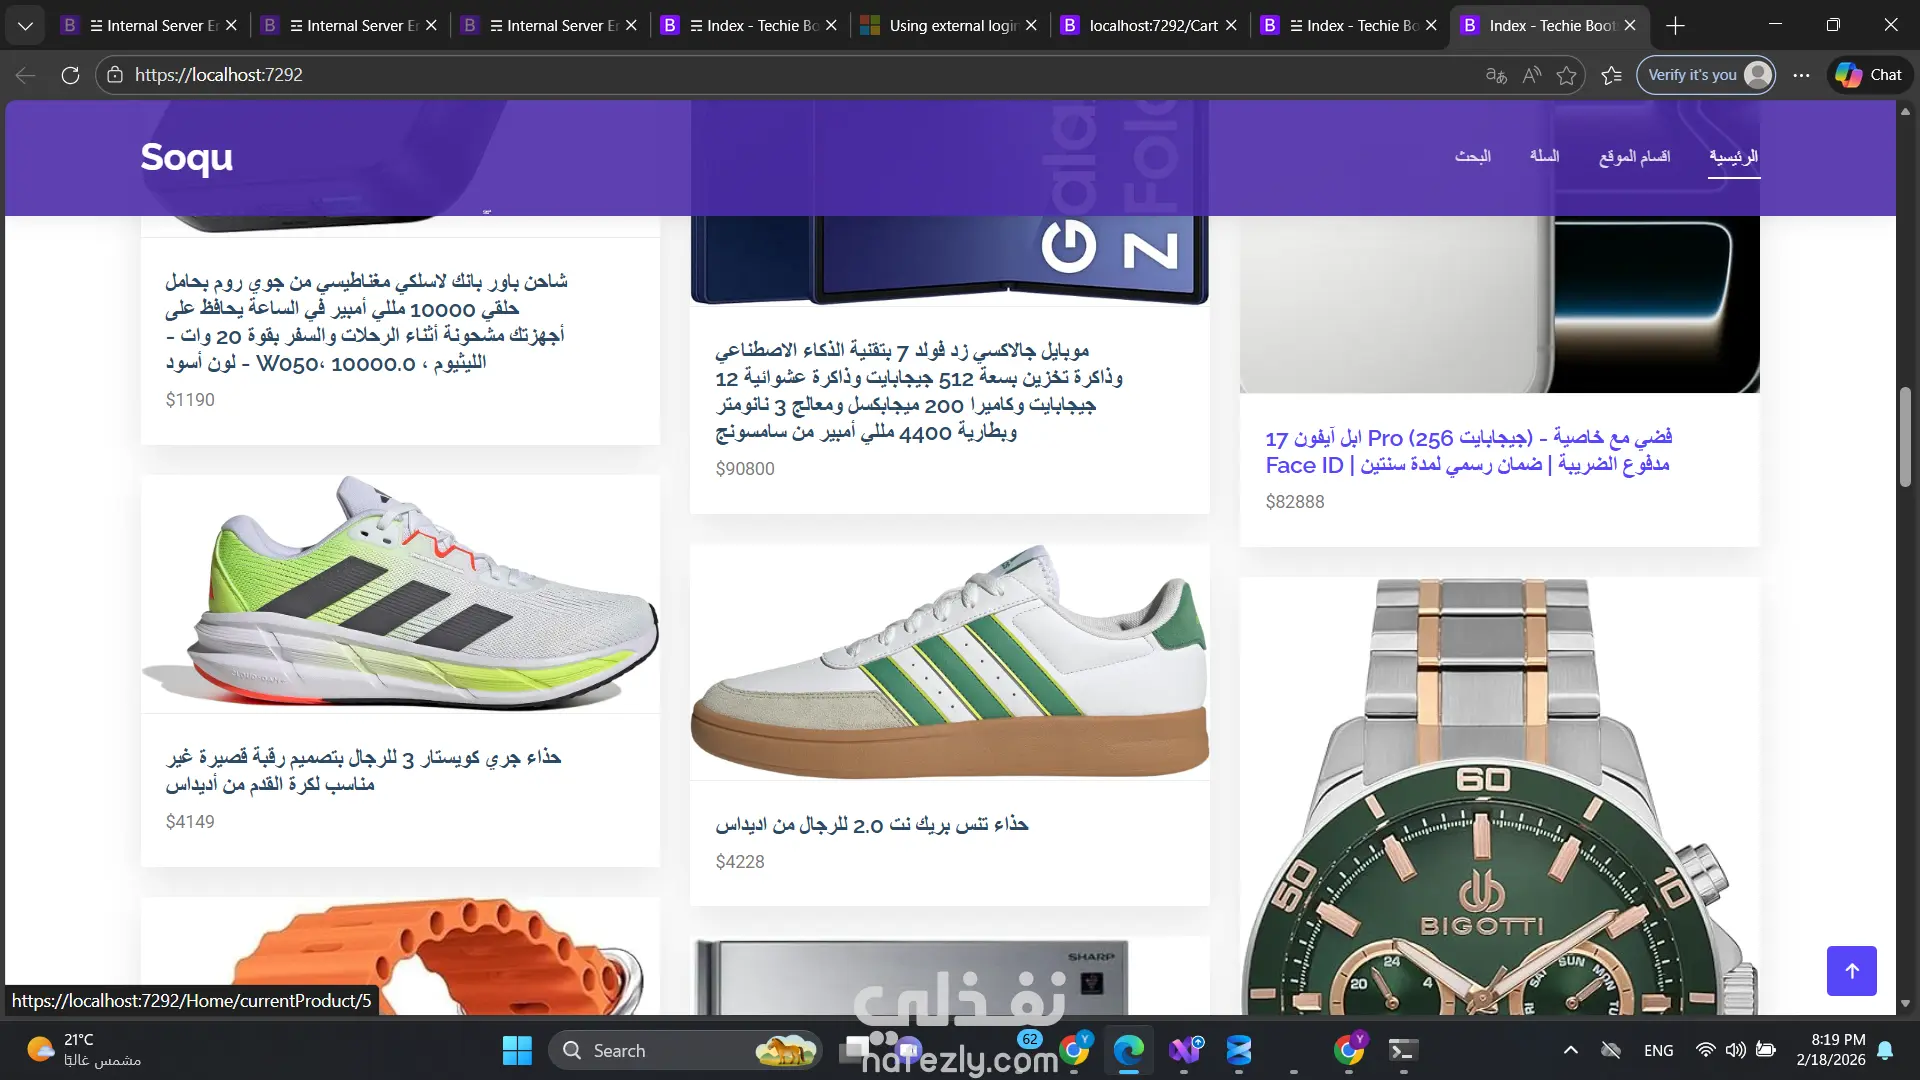Open the terminal app on the taskbar
This screenshot has width=1920, height=1080.
(x=1403, y=1051)
